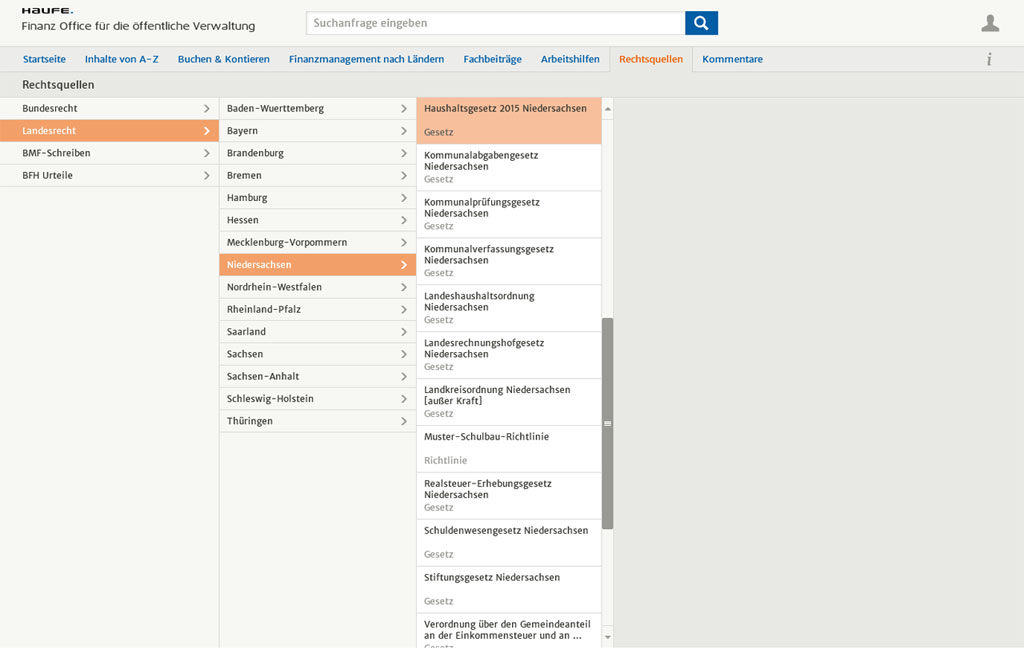Expand the Hessen chevron arrow
The height and width of the screenshot is (670, 1024).
click(404, 220)
